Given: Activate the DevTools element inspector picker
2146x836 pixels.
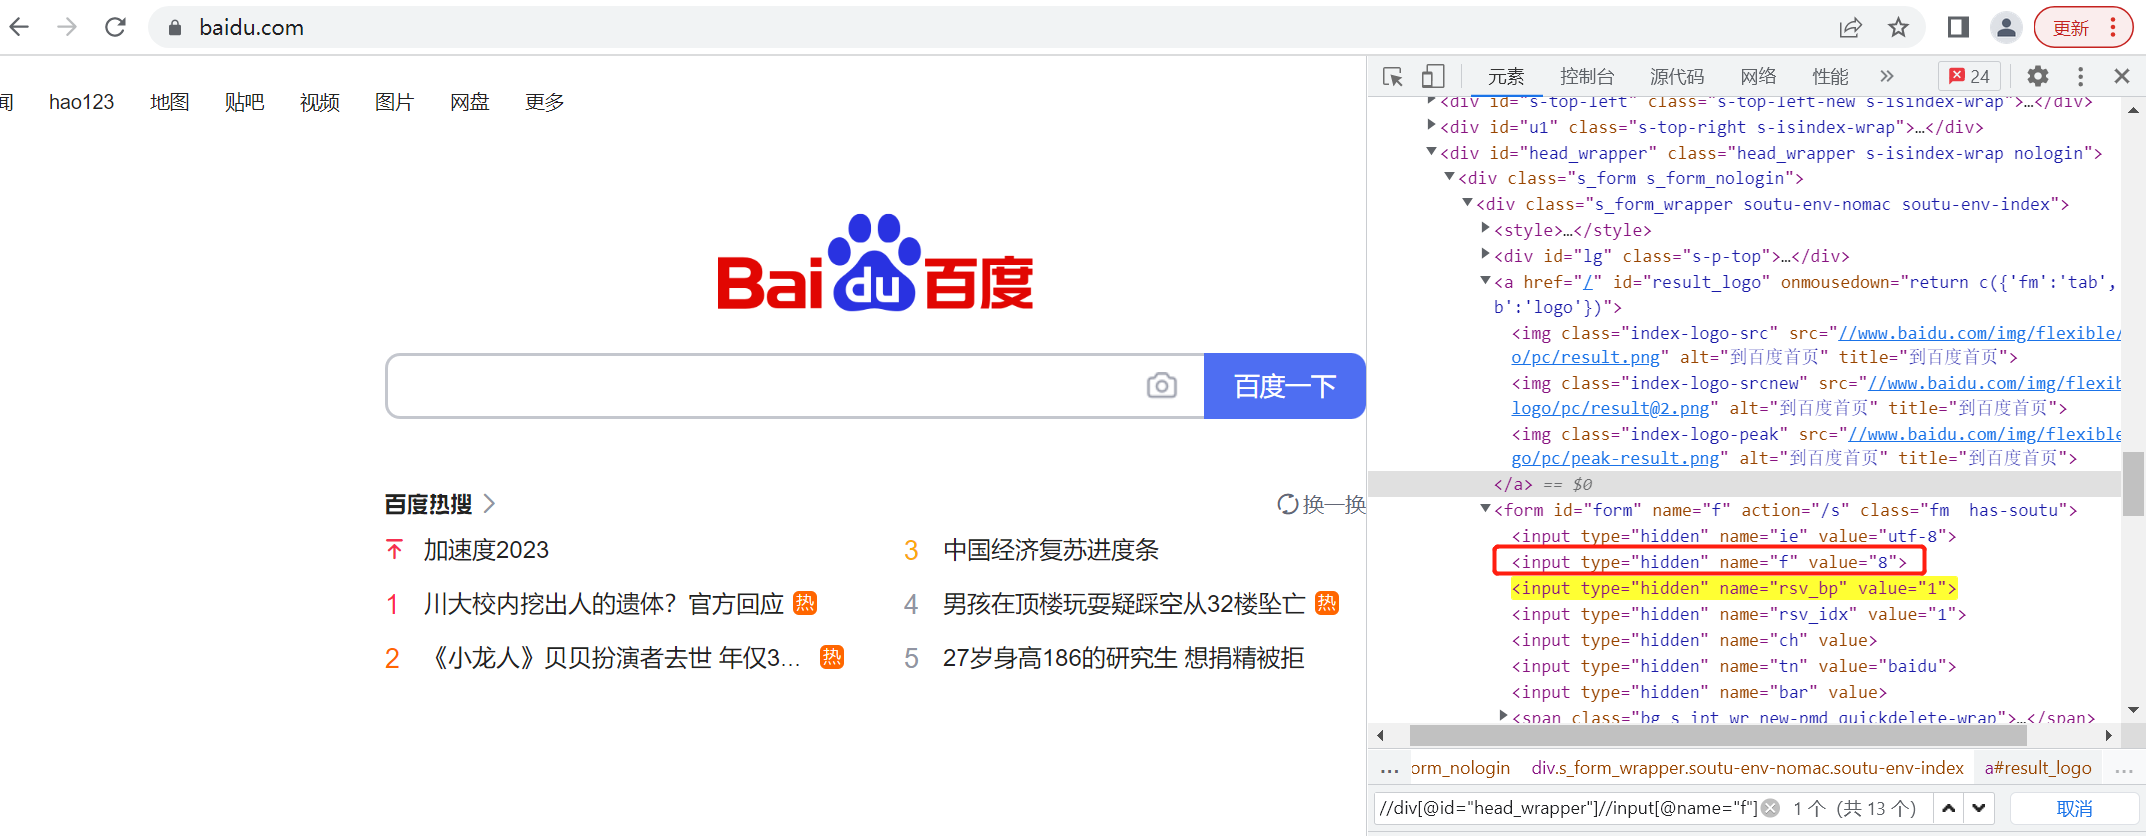Looking at the screenshot, I should (x=1393, y=76).
